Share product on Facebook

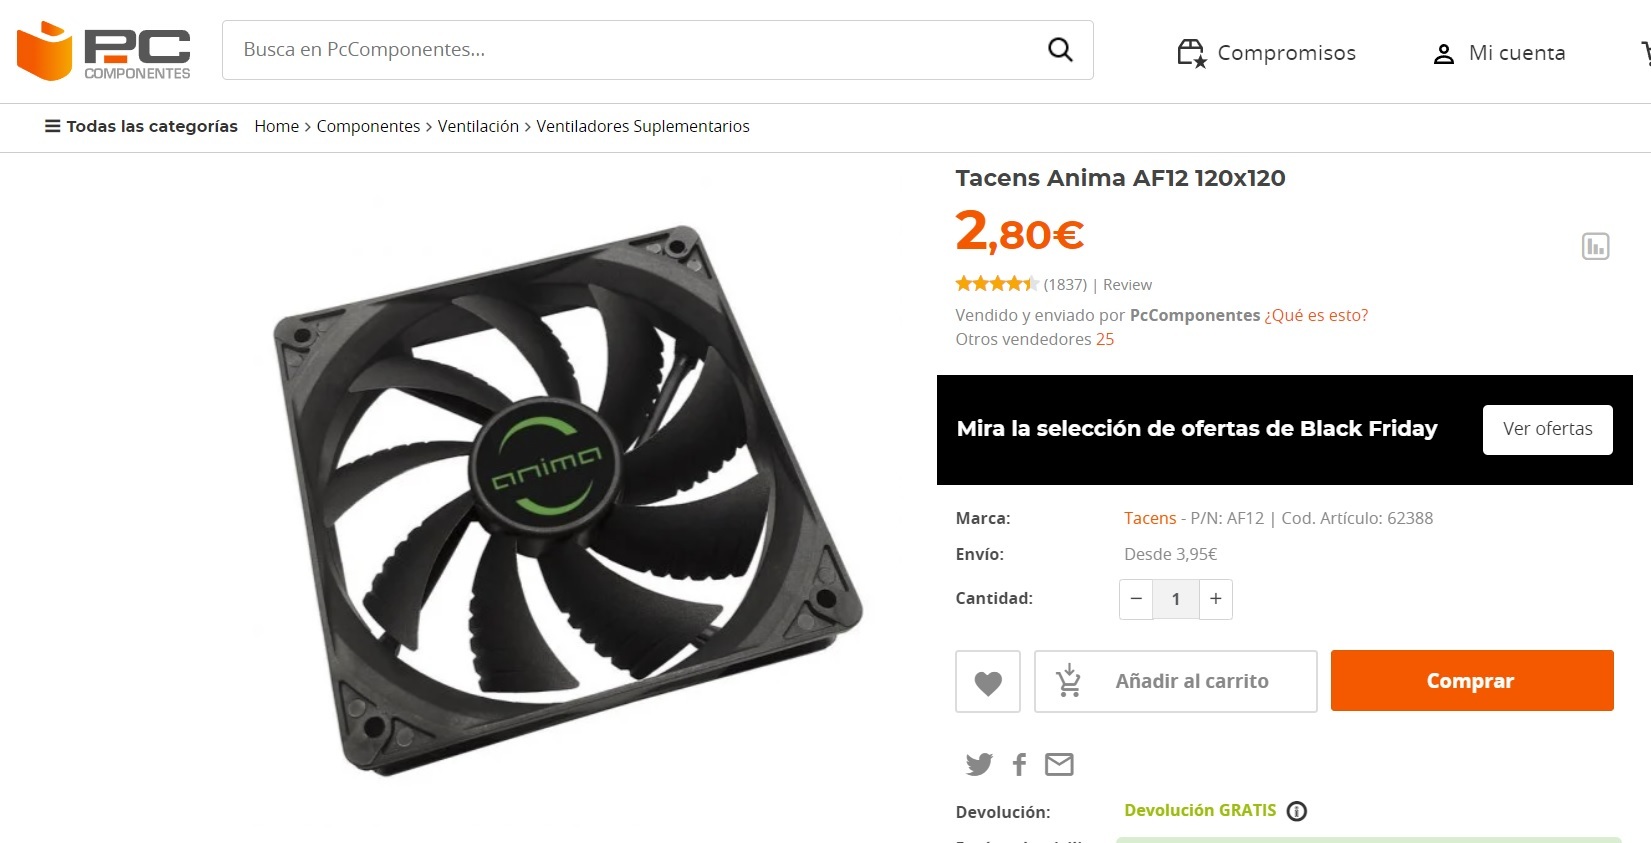[x=1019, y=765]
